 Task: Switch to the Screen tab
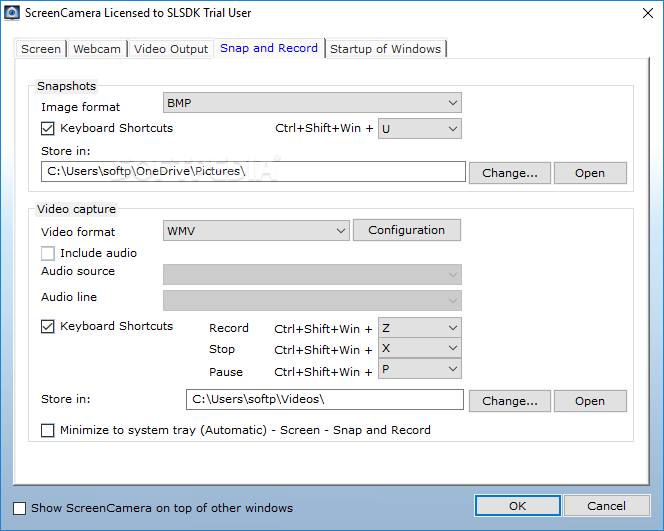41,49
